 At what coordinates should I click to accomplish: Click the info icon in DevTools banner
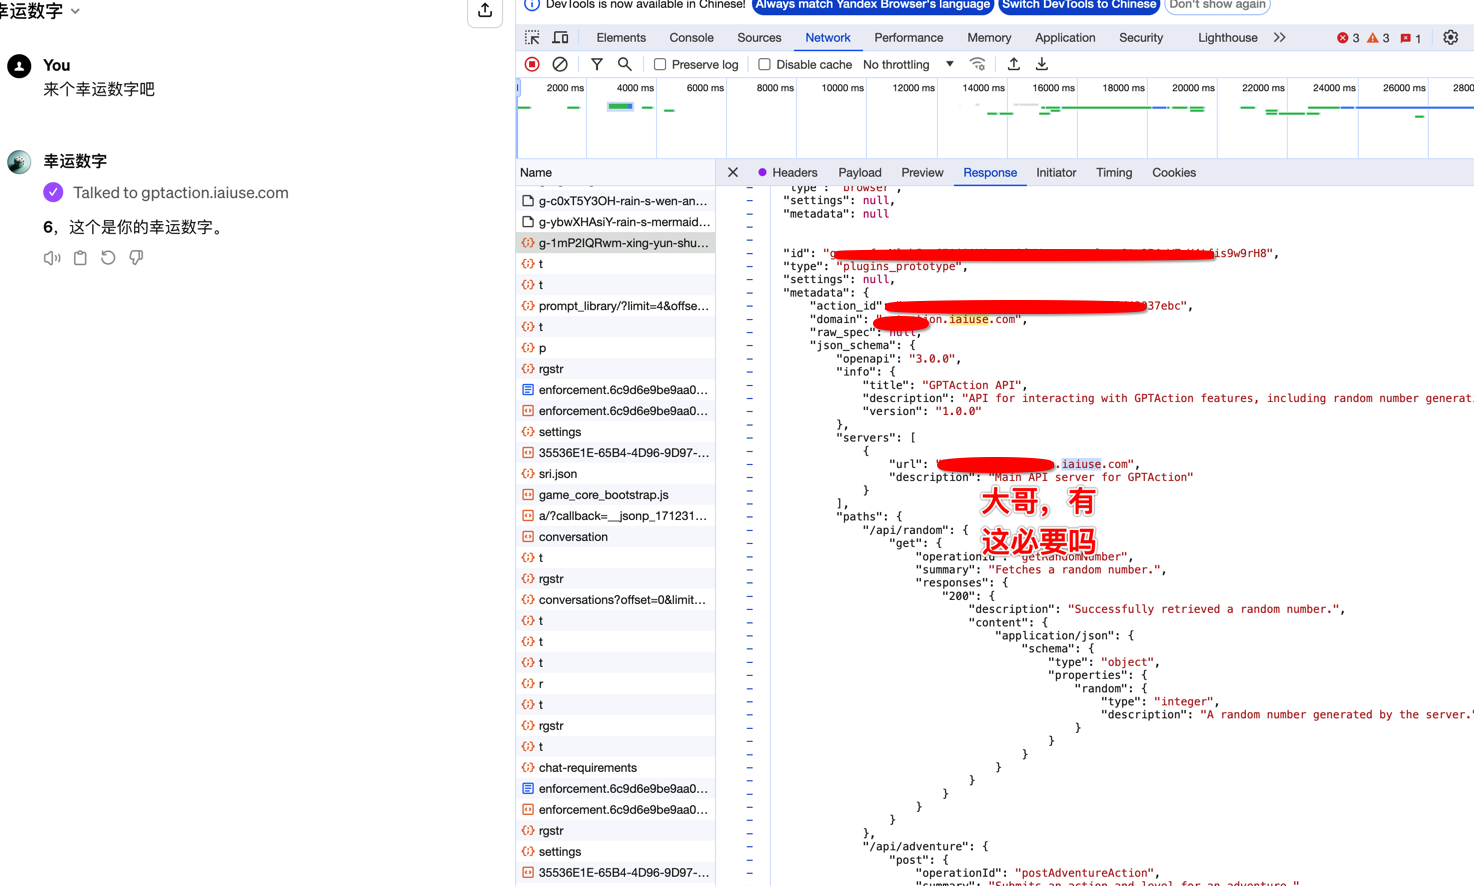(532, 5)
